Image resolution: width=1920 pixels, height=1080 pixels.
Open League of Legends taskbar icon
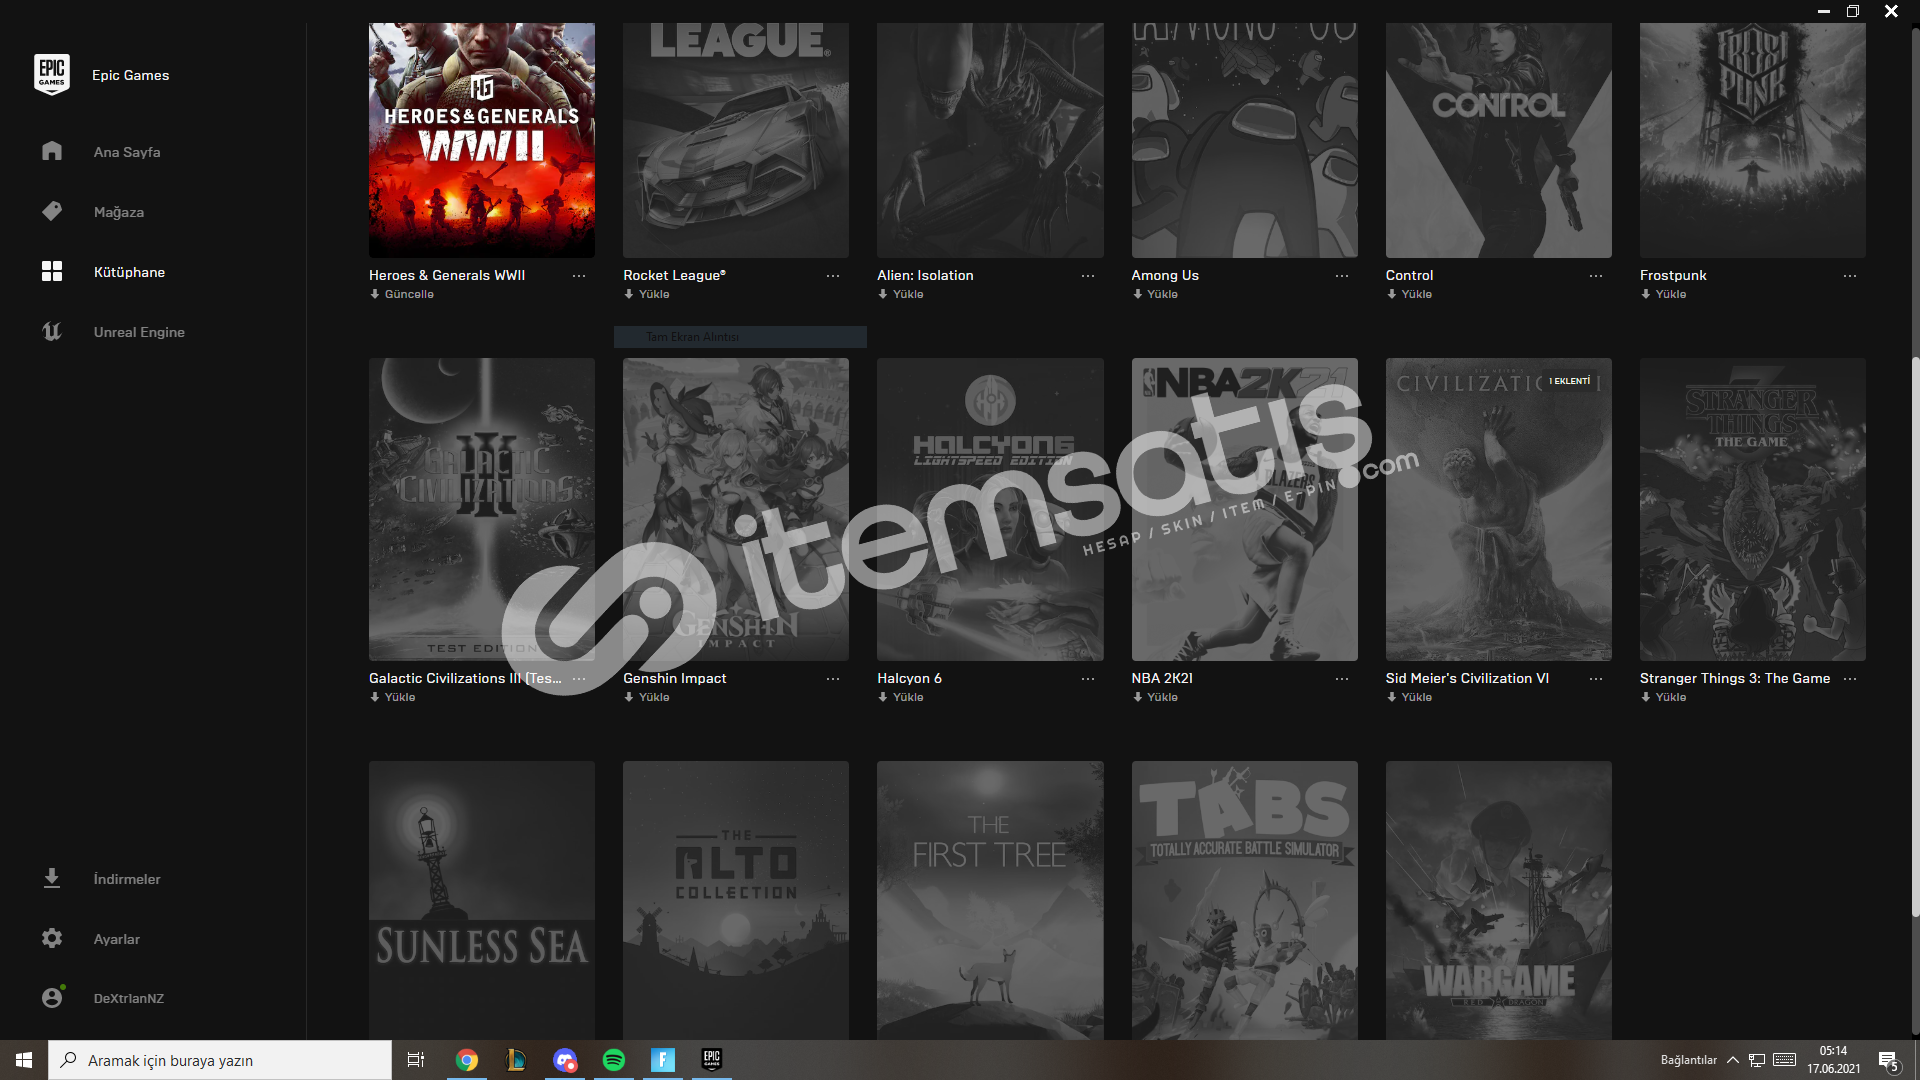pyautogui.click(x=516, y=1060)
